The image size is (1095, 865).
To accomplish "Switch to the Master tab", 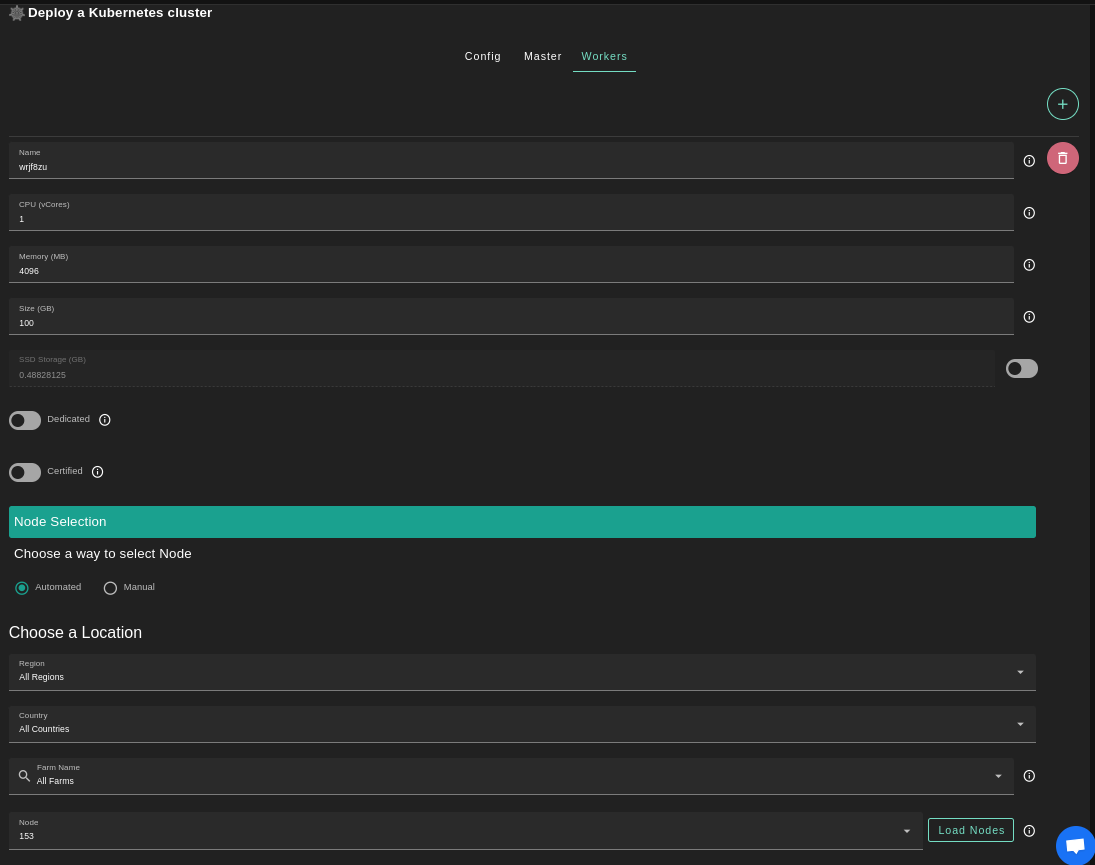I will [543, 56].
